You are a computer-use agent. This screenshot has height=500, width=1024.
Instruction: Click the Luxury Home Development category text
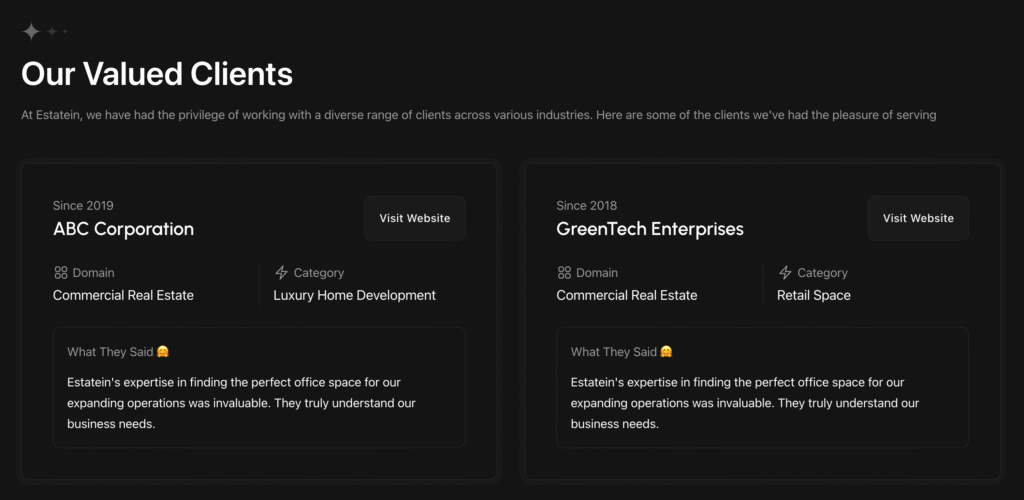[x=355, y=295]
